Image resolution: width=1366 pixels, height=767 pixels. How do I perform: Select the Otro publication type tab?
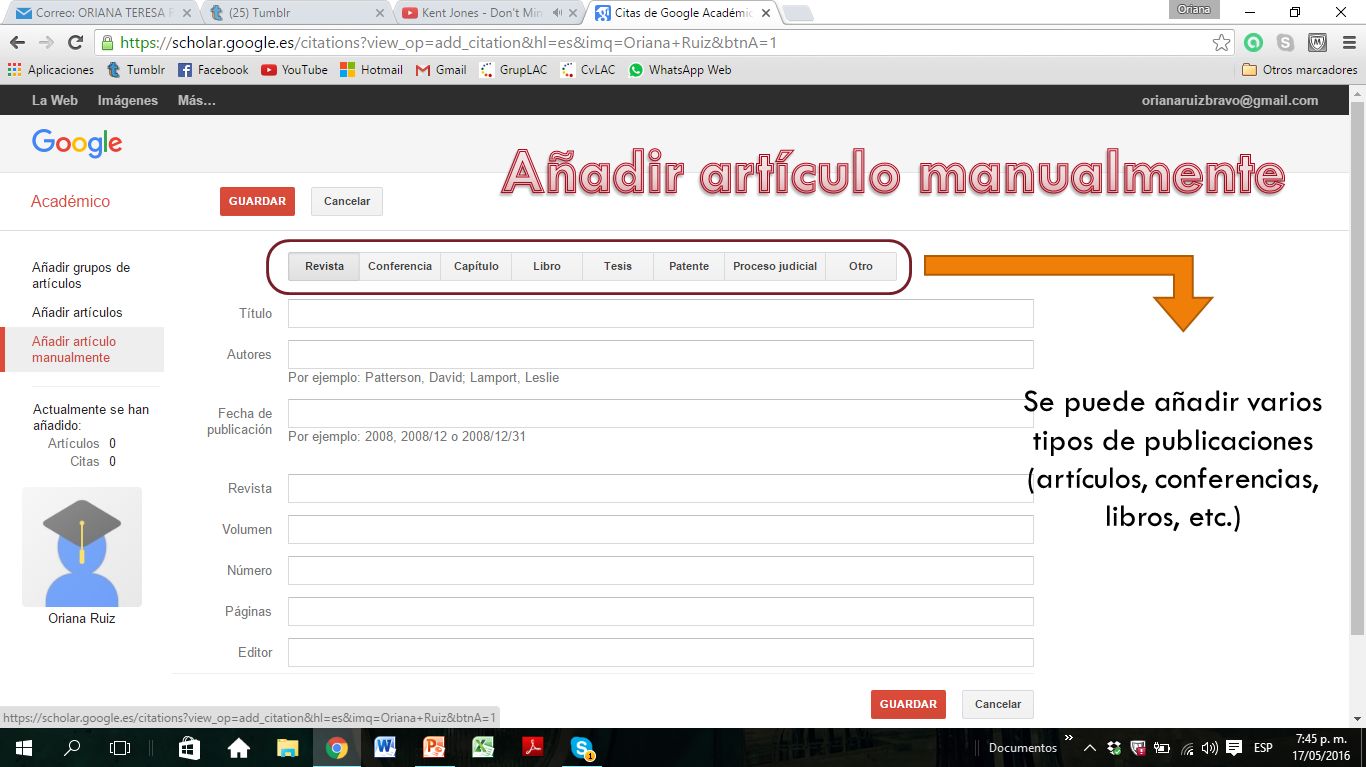tap(861, 266)
